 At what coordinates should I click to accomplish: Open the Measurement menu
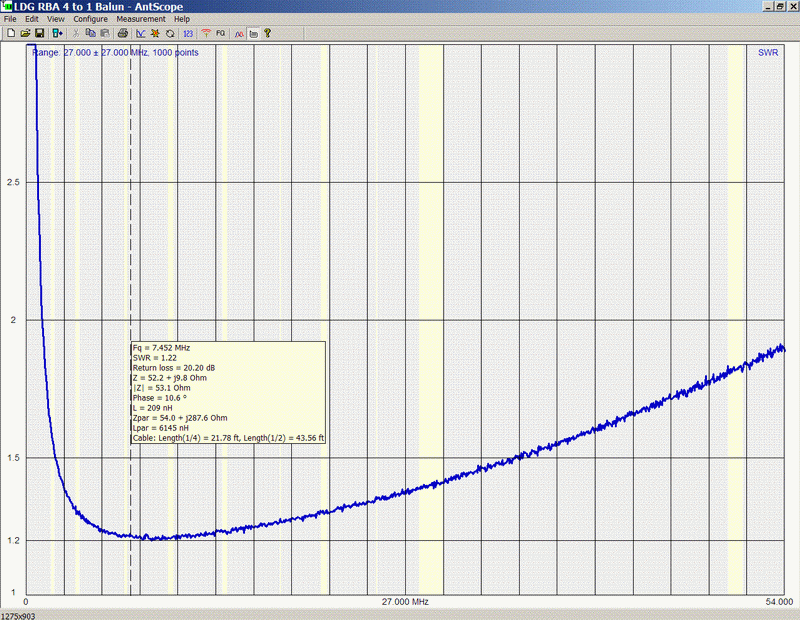[x=141, y=19]
